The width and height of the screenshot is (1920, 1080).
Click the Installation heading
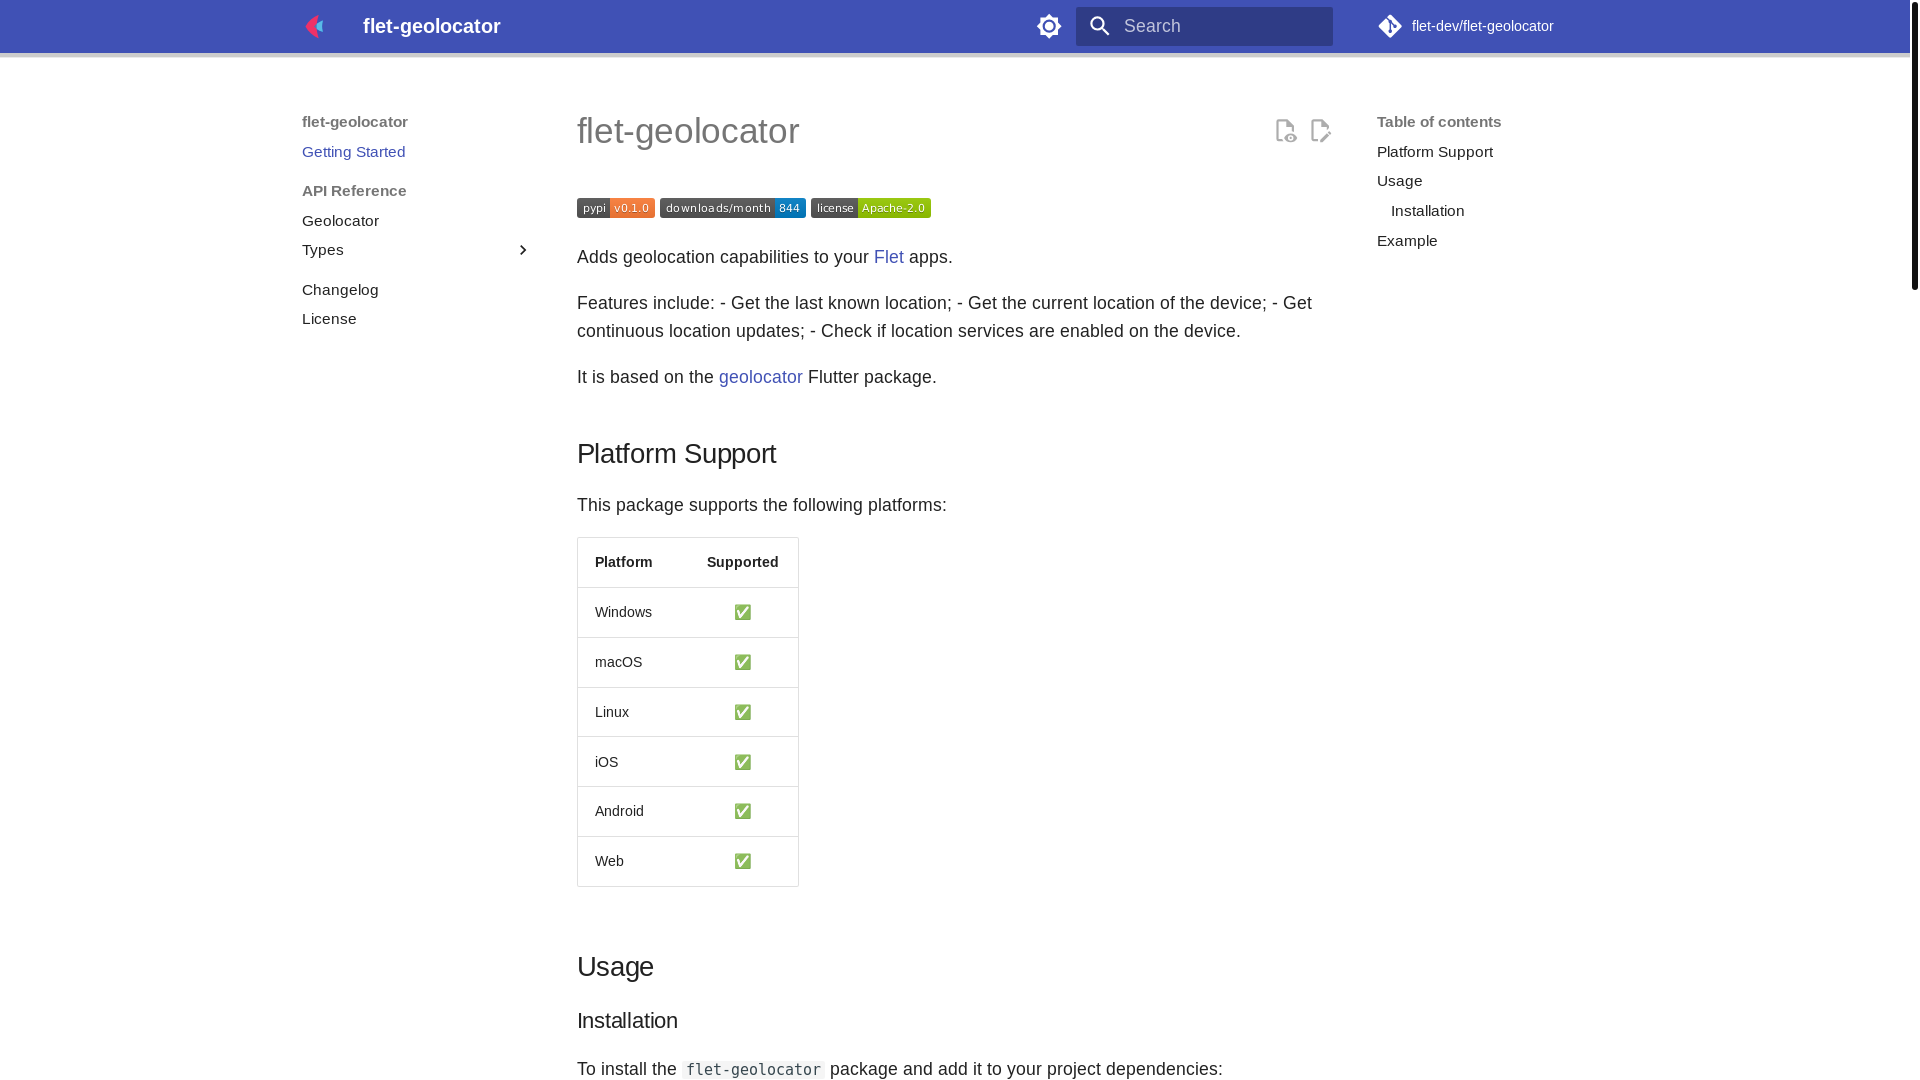coord(627,1021)
